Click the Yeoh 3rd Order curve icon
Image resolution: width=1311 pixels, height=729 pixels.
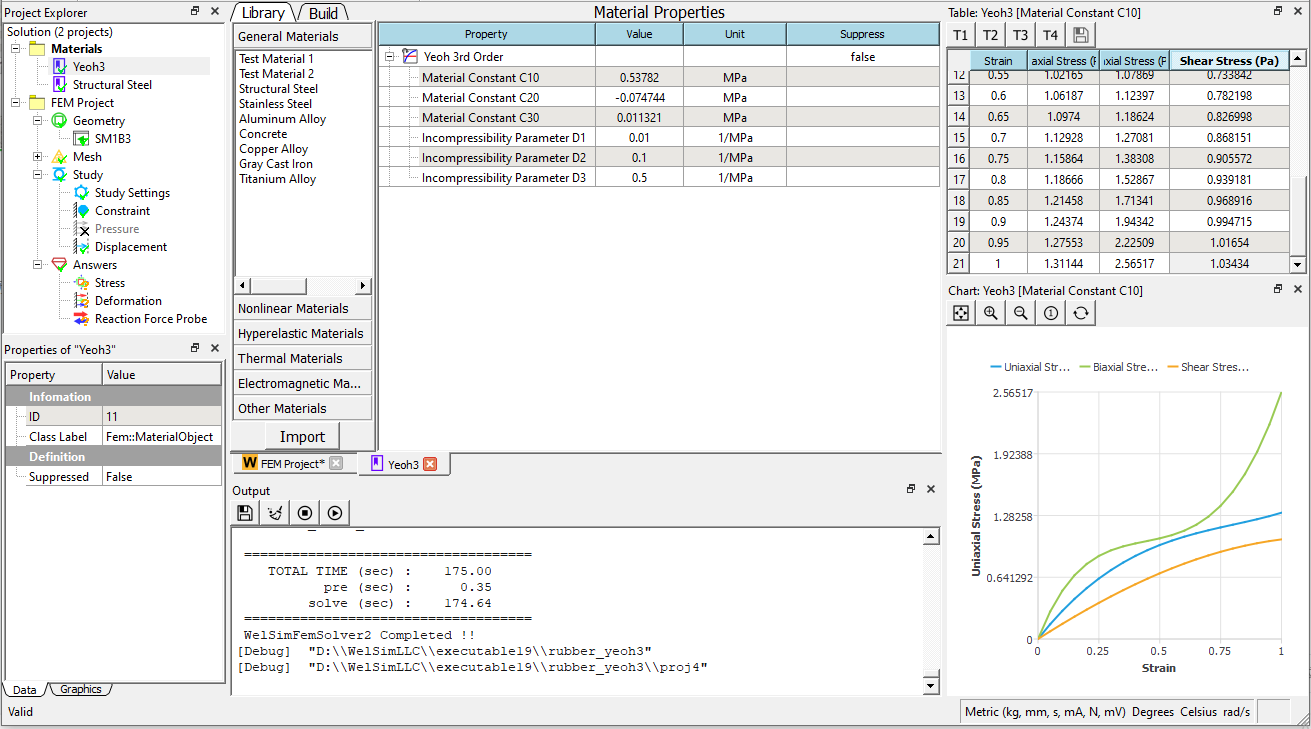click(410, 57)
